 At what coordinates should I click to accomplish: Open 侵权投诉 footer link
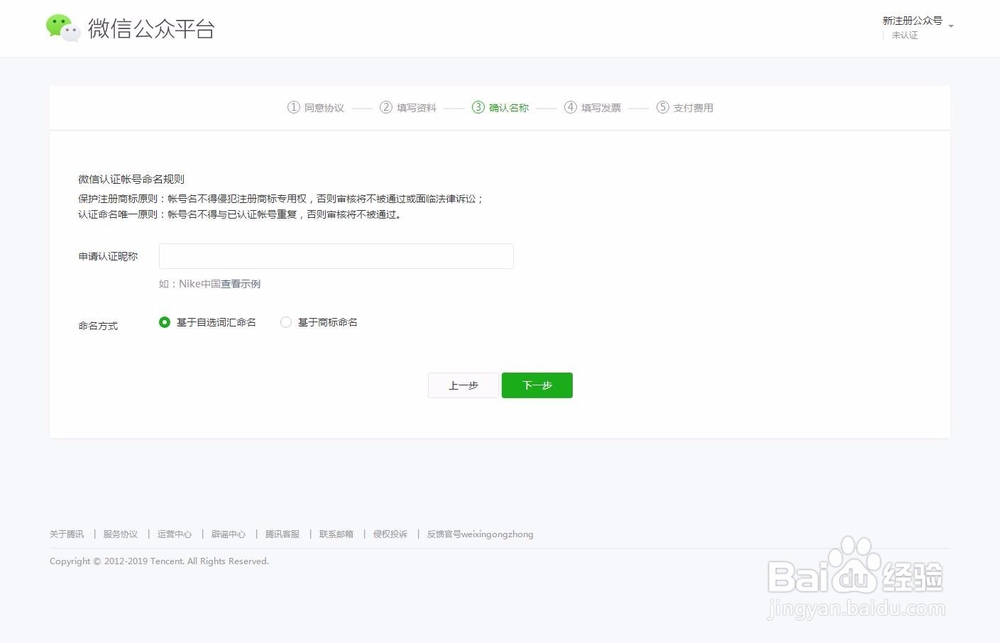click(390, 534)
